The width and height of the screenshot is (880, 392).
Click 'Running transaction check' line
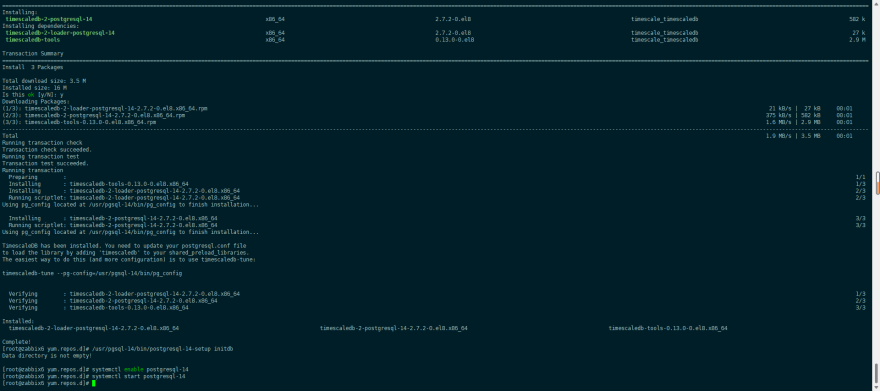coord(42,143)
